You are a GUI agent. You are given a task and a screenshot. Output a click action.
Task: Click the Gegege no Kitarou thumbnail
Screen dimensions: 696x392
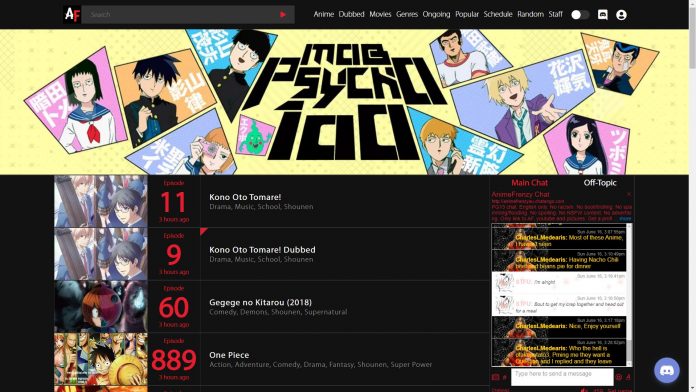tap(101, 306)
